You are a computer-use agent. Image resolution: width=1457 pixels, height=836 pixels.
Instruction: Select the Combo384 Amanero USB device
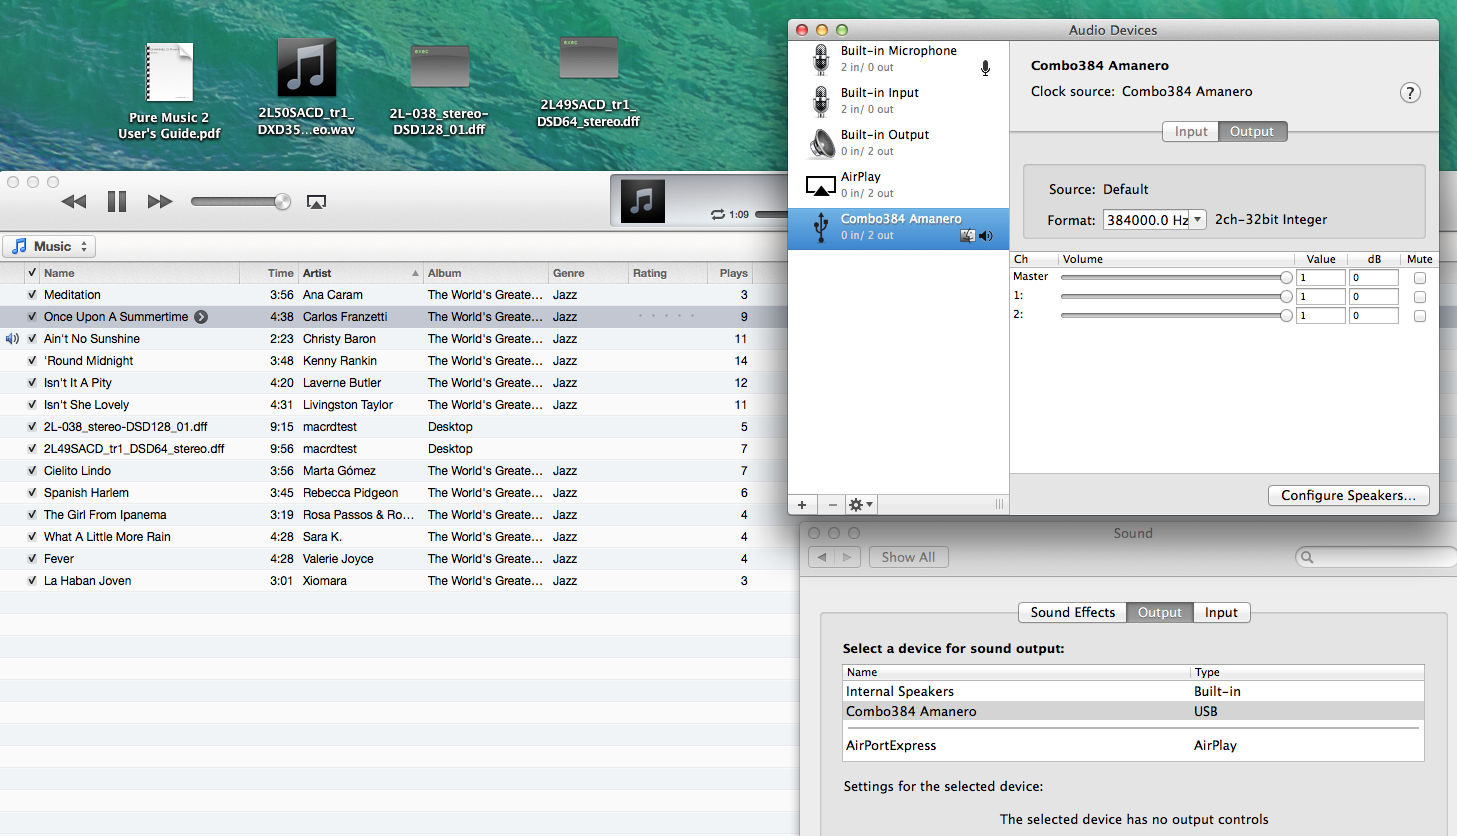point(898,228)
